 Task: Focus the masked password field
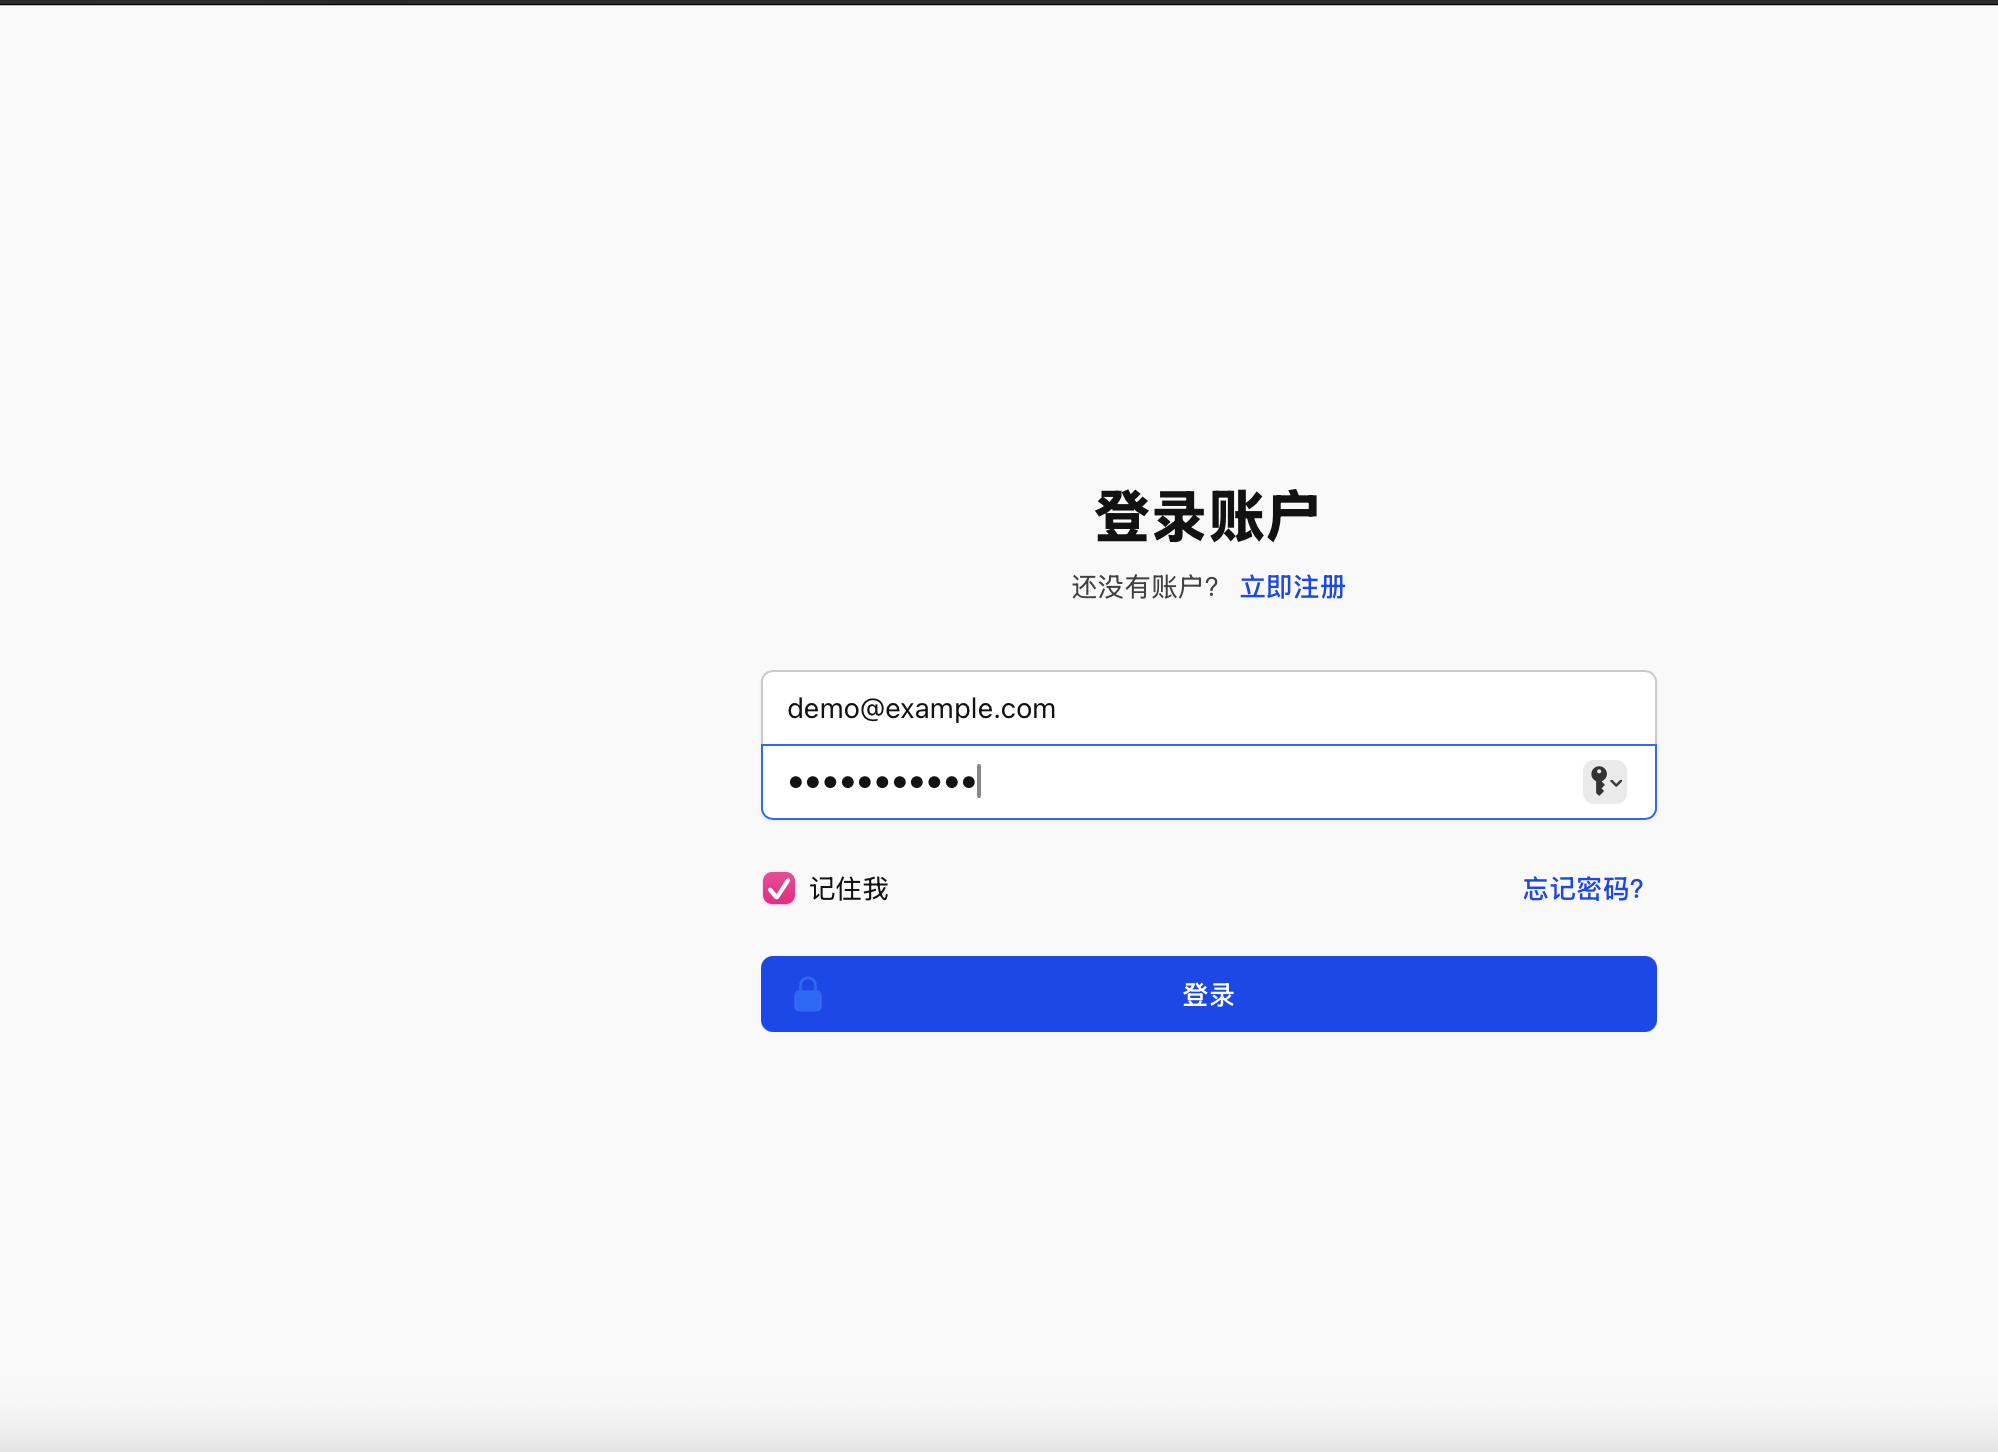pyautogui.click(x=1209, y=782)
